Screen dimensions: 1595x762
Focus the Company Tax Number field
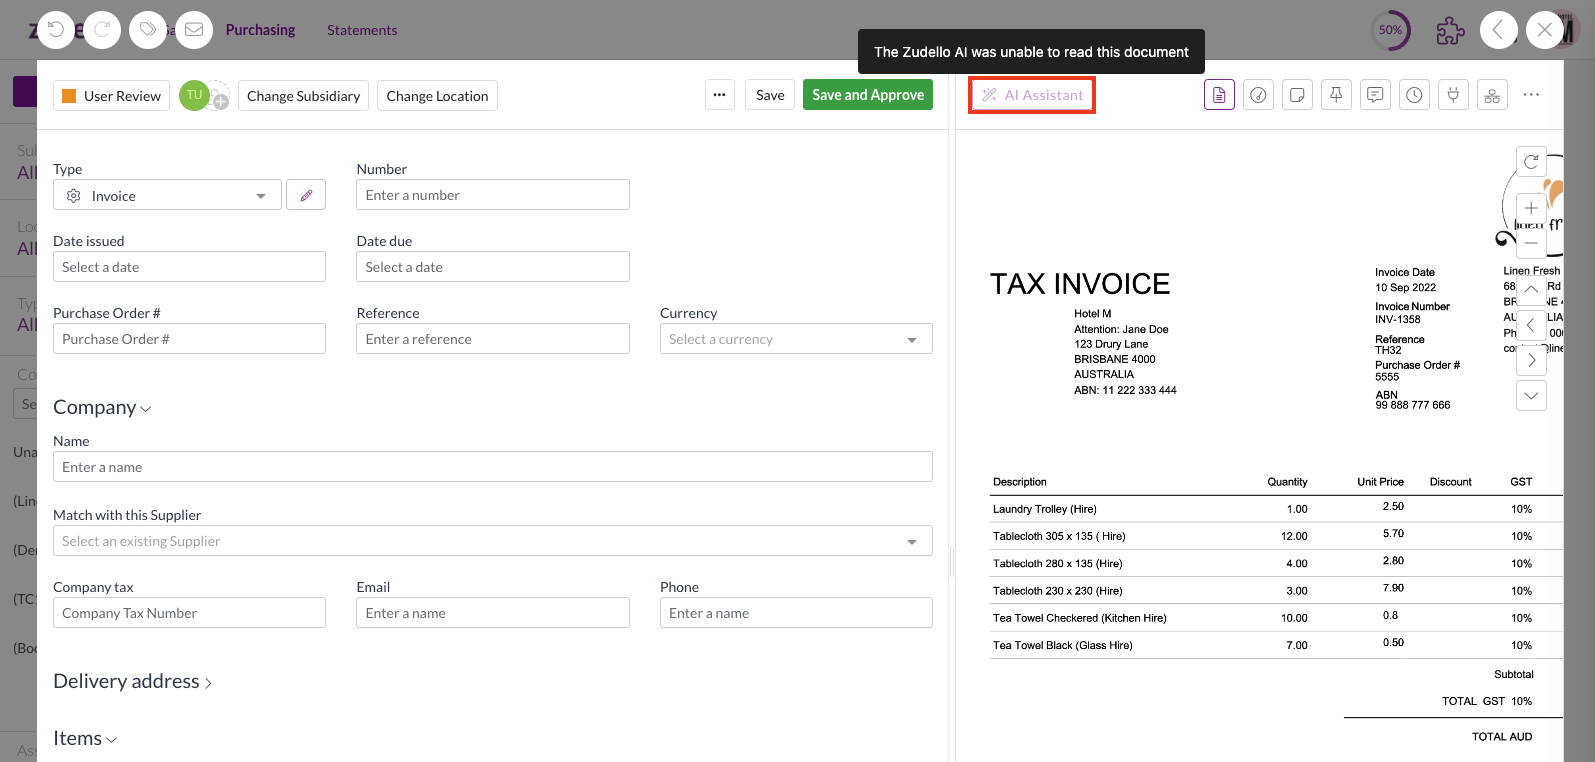click(189, 613)
